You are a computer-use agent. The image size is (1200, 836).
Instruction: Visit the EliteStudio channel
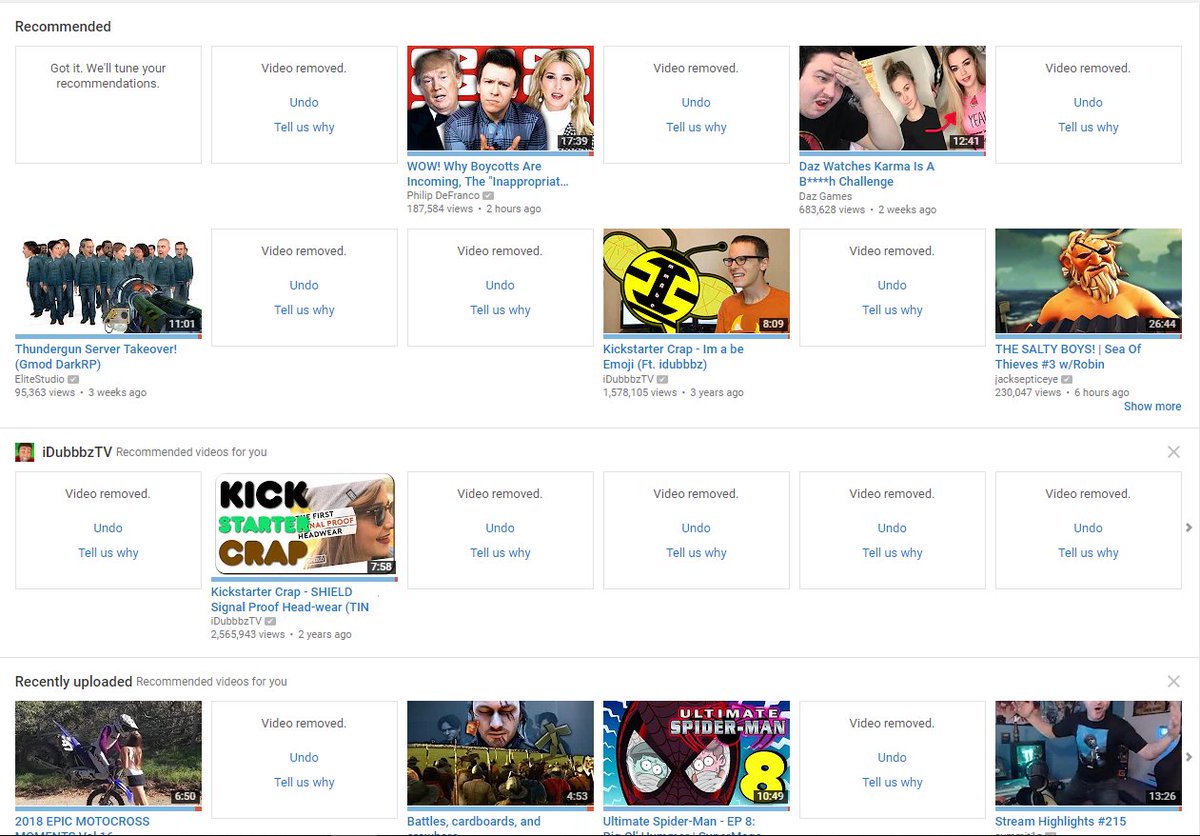40,379
